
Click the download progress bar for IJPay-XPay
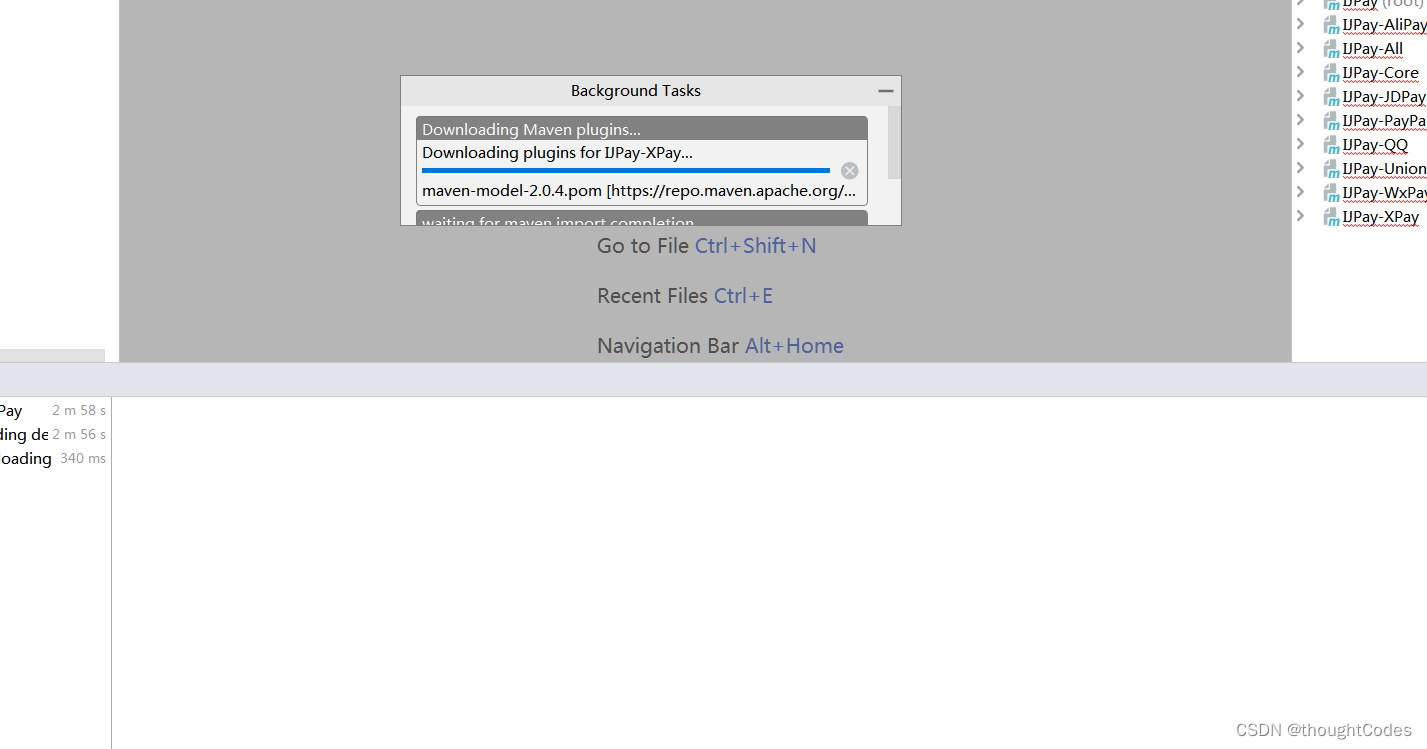click(626, 171)
